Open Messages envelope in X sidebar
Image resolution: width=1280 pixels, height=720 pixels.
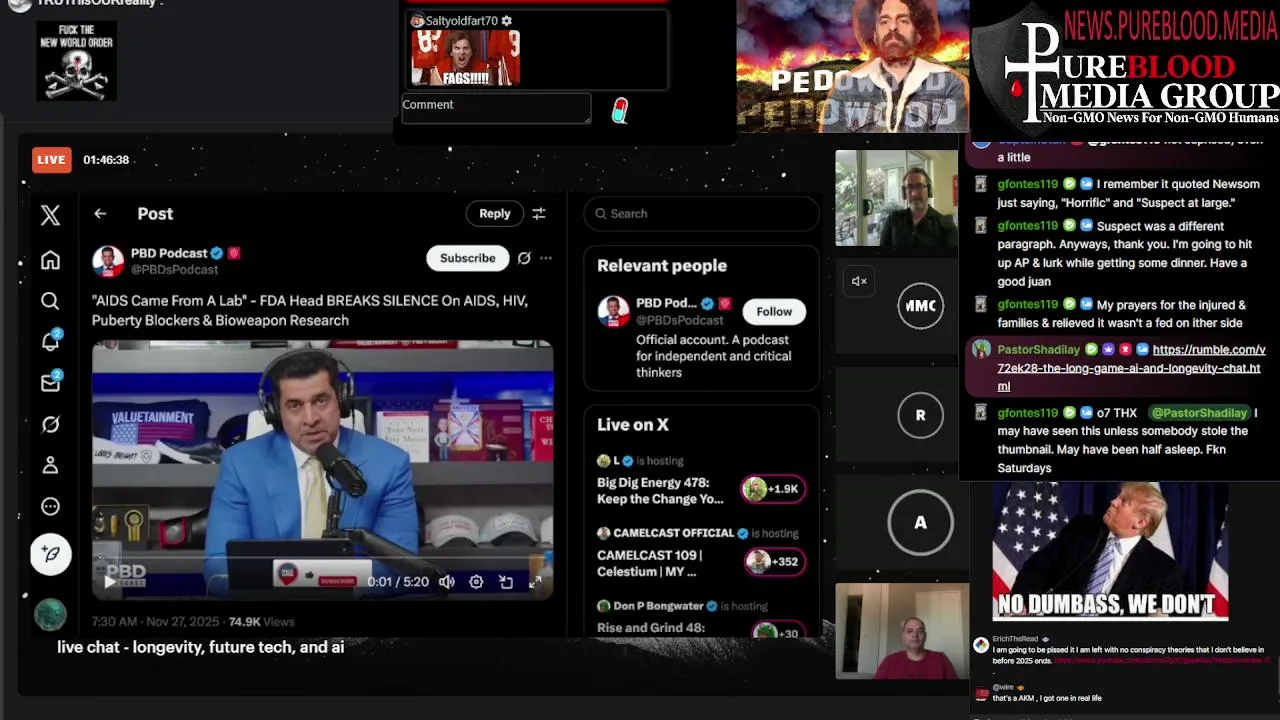[x=50, y=383]
